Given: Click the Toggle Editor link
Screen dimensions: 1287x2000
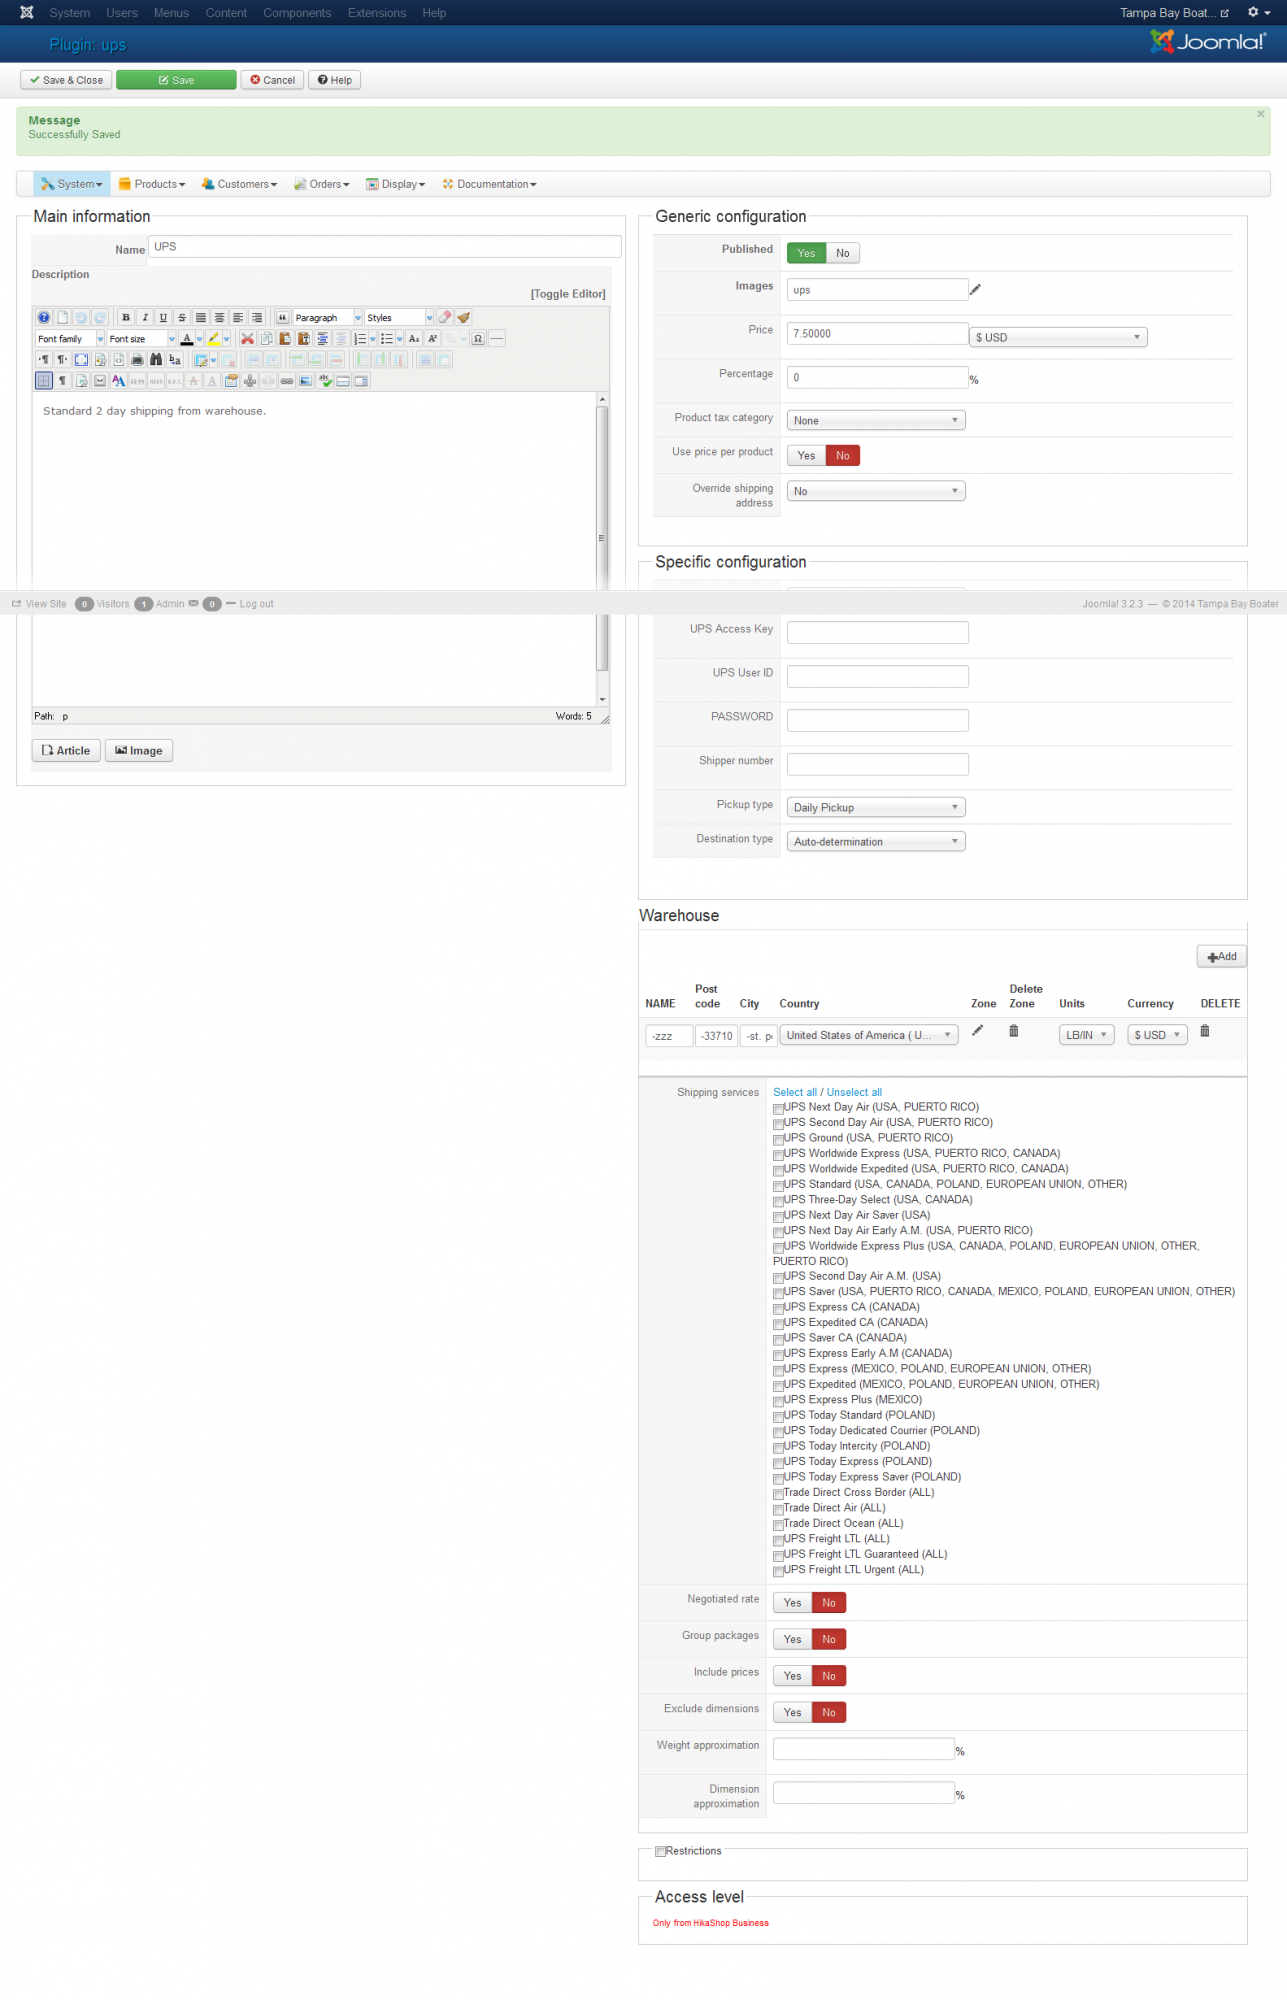Looking at the screenshot, I should pyautogui.click(x=568, y=294).
